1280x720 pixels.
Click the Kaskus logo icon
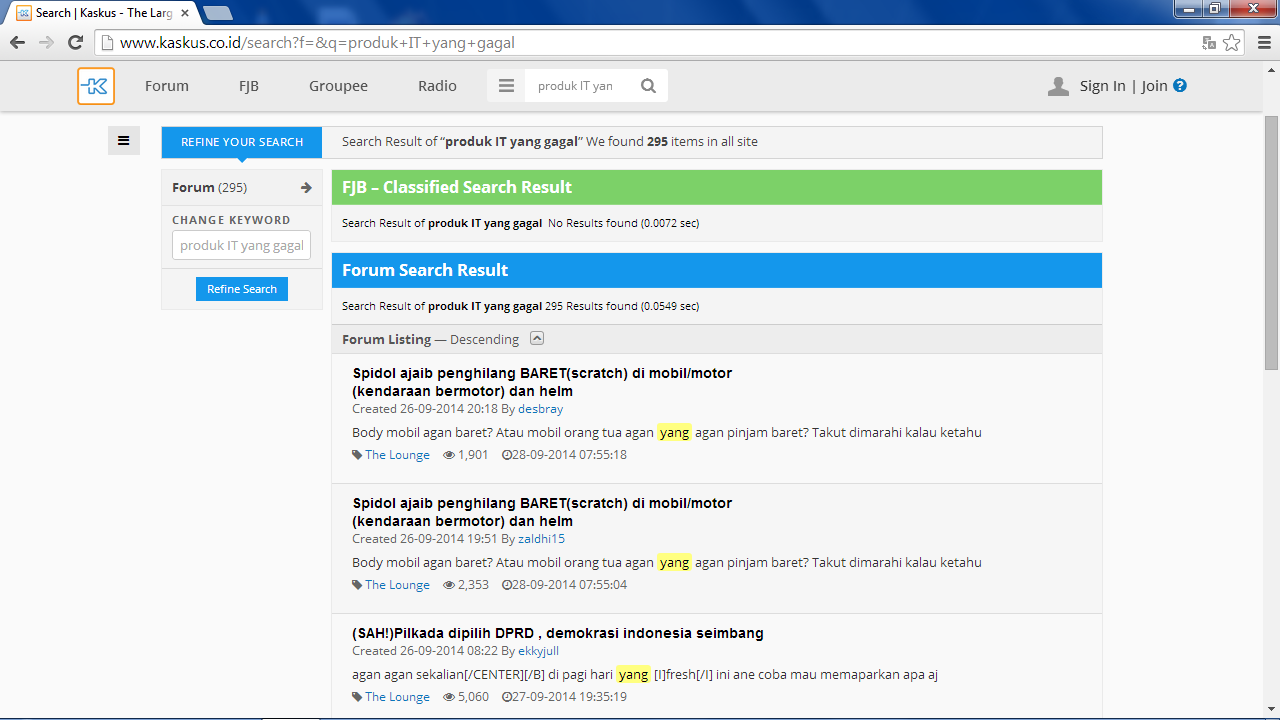pyautogui.click(x=96, y=86)
